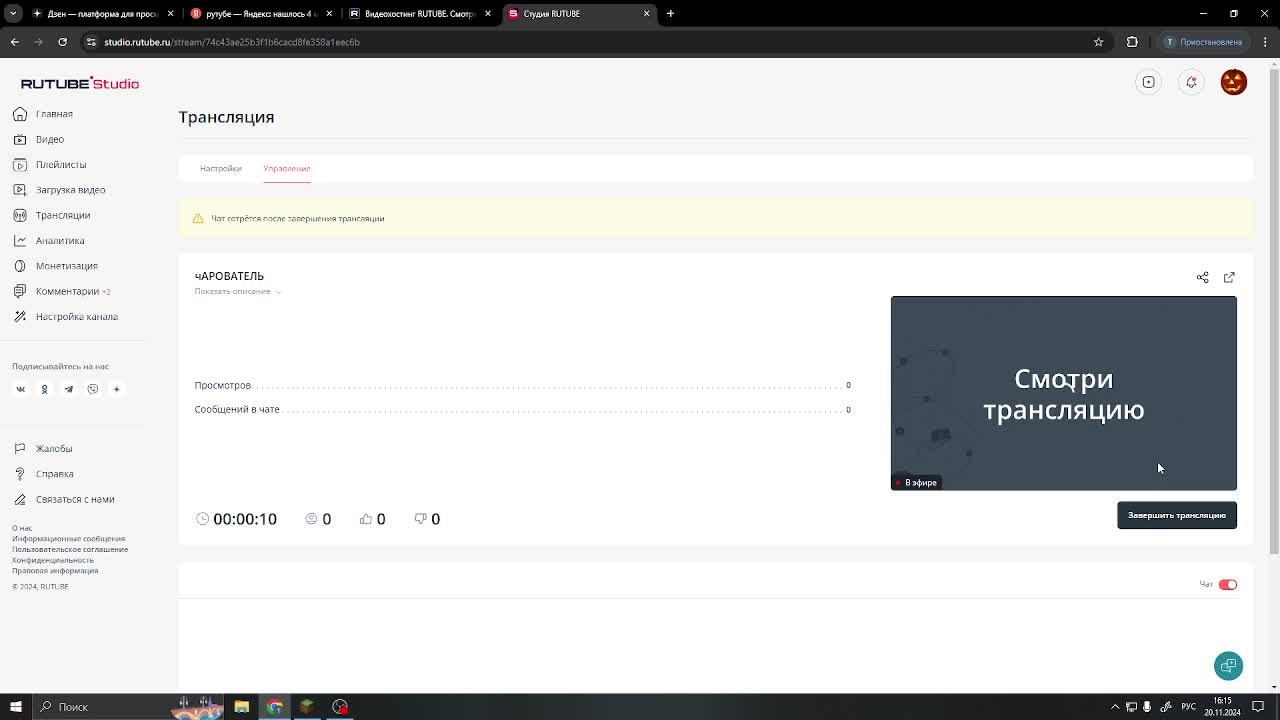1280x720 pixels.
Task: Open the Windows Start menu
Action: point(15,707)
